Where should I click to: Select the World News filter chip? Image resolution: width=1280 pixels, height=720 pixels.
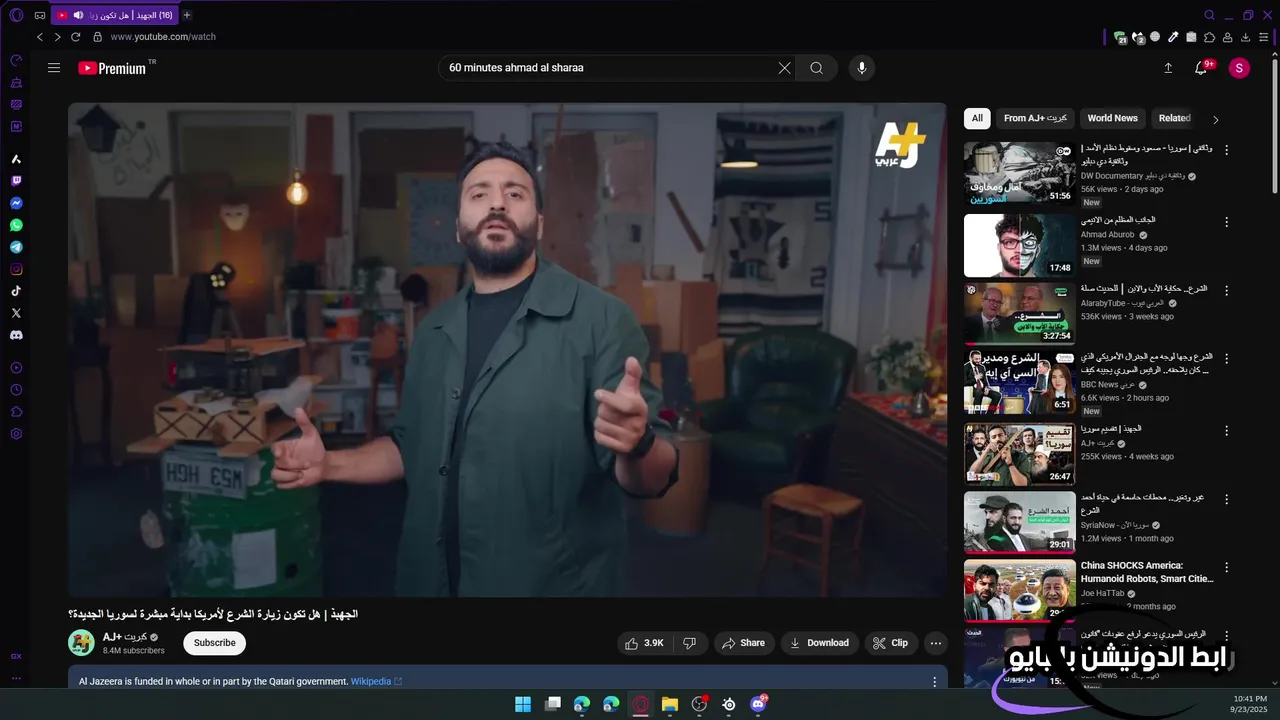pos(1112,118)
